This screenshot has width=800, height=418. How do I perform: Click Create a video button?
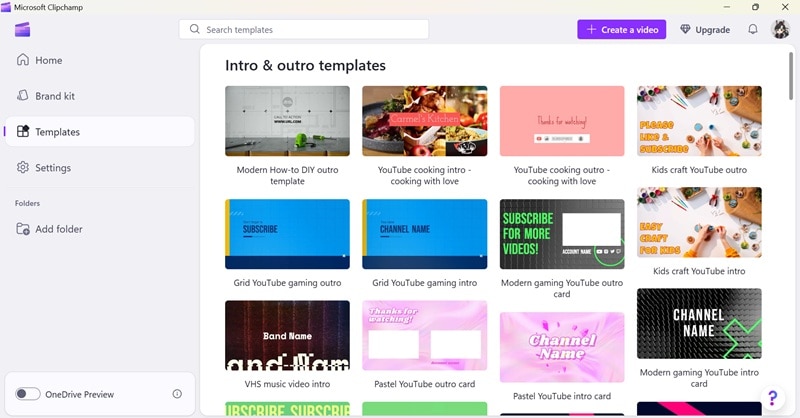(x=621, y=29)
